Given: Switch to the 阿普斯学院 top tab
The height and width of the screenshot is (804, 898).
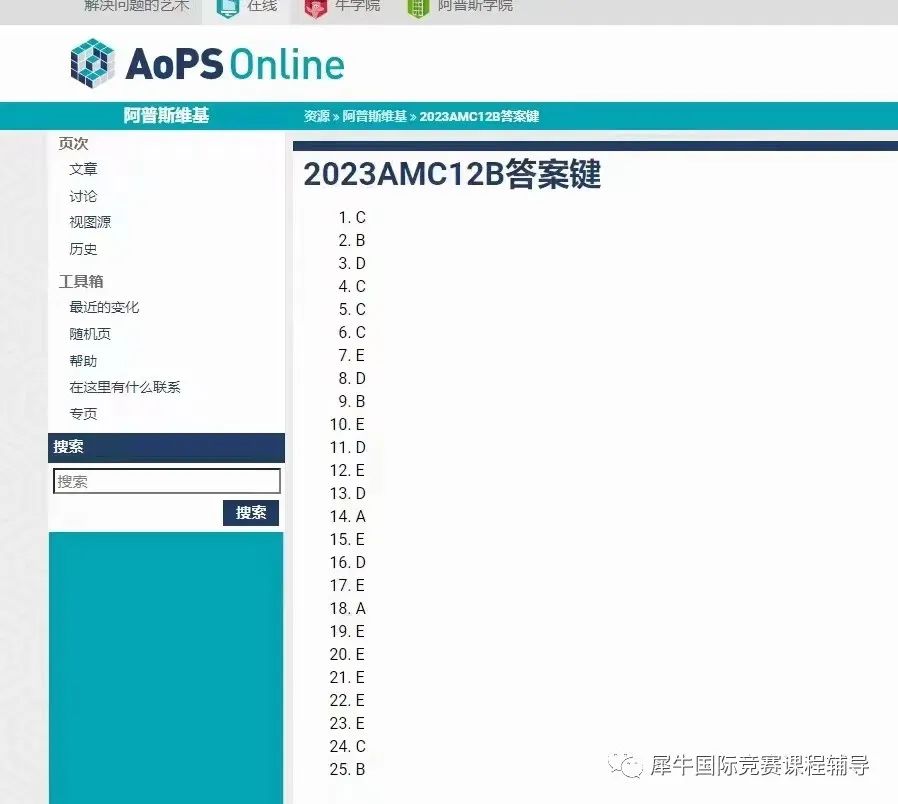Looking at the screenshot, I should pyautogui.click(x=475, y=6).
